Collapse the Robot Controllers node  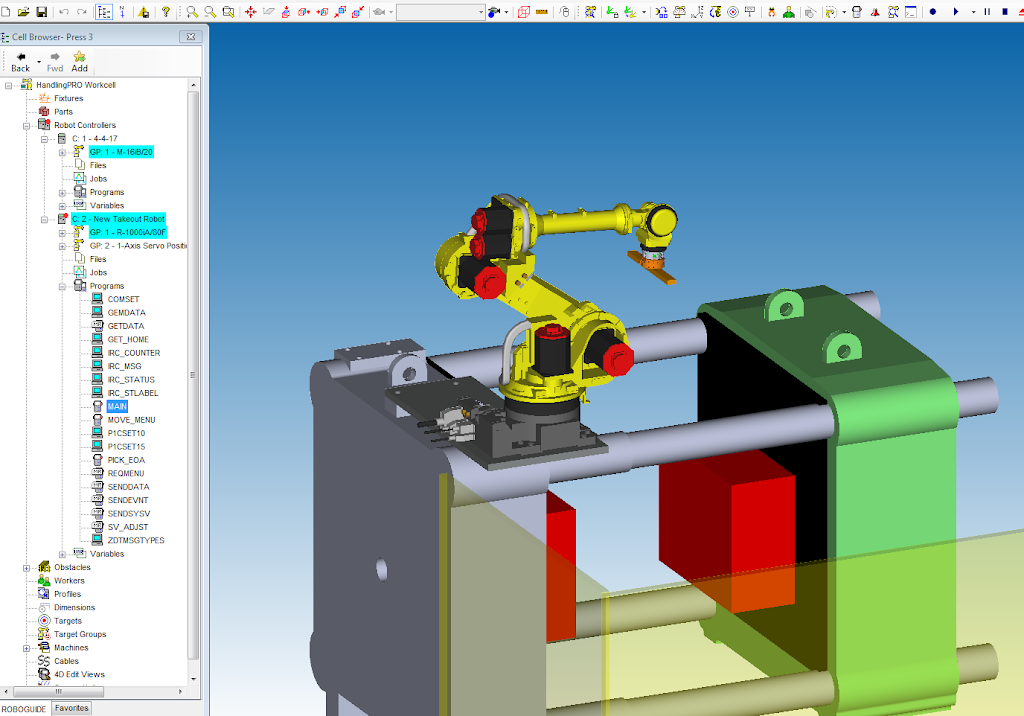(x=27, y=125)
